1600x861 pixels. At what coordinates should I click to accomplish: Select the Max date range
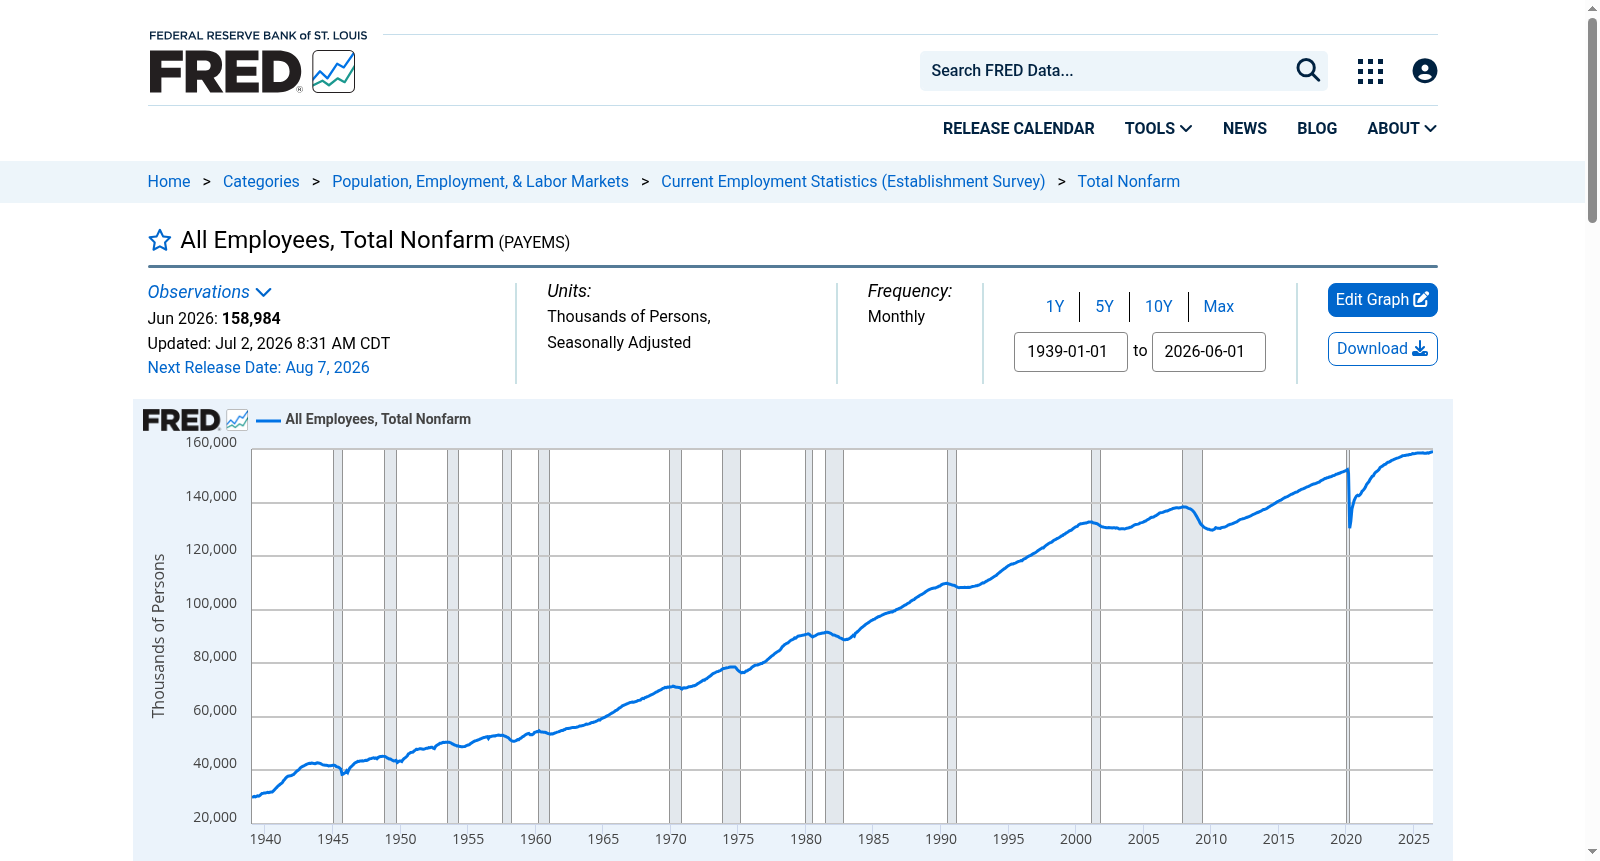tap(1218, 306)
